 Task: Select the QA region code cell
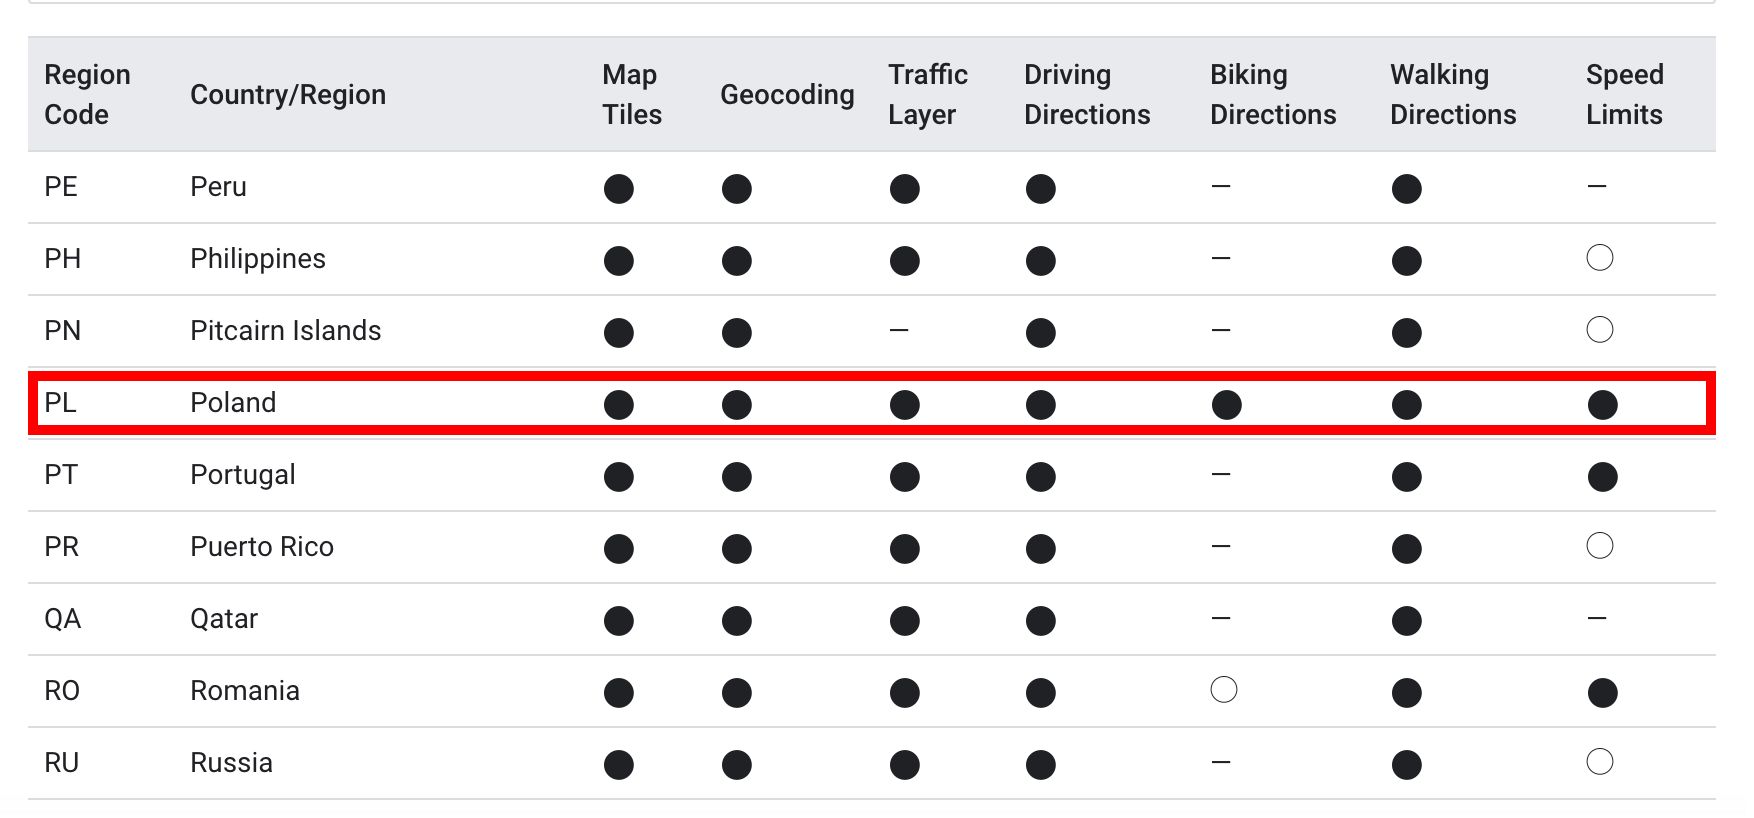(x=62, y=619)
